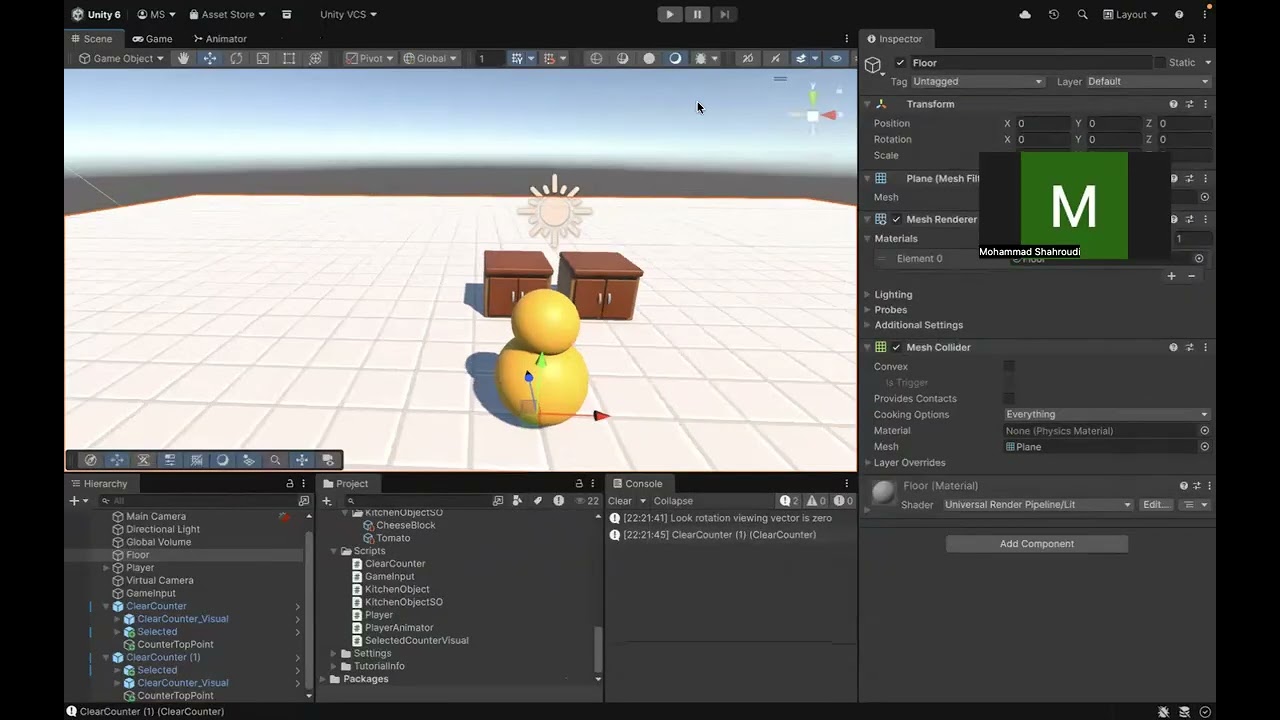Select the combined Transform tool
Viewport: 1280px width, 720px height.
tap(315, 58)
